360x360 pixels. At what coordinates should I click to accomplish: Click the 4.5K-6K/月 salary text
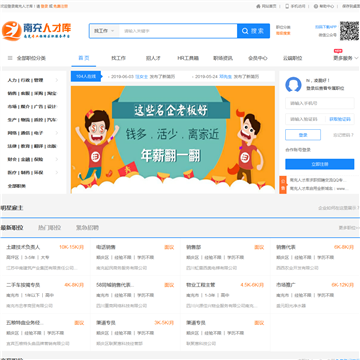pyautogui.click(x=252, y=285)
